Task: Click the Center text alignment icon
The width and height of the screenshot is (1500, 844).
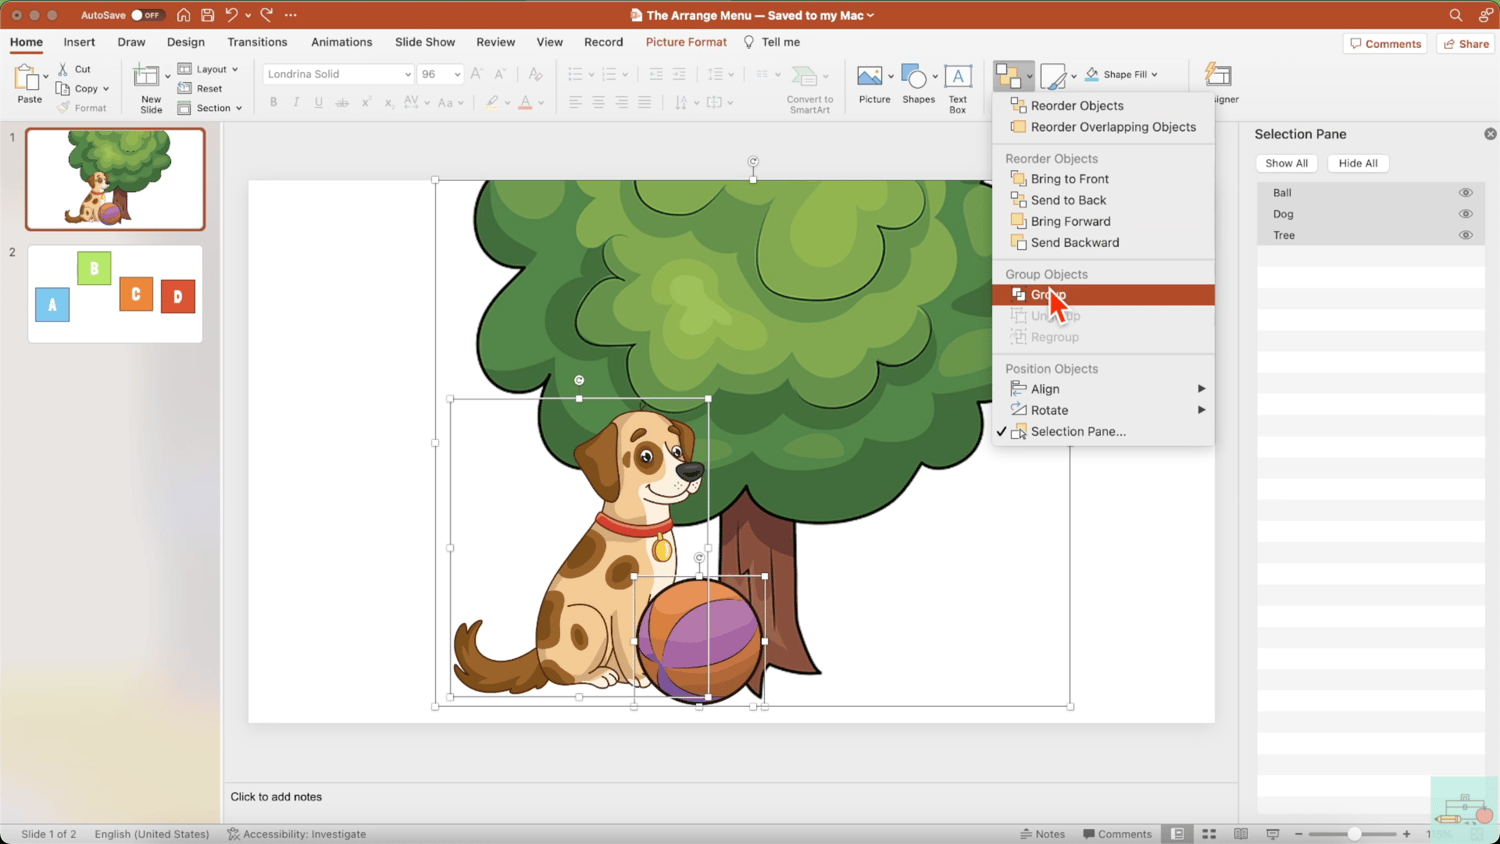Action: tap(598, 102)
